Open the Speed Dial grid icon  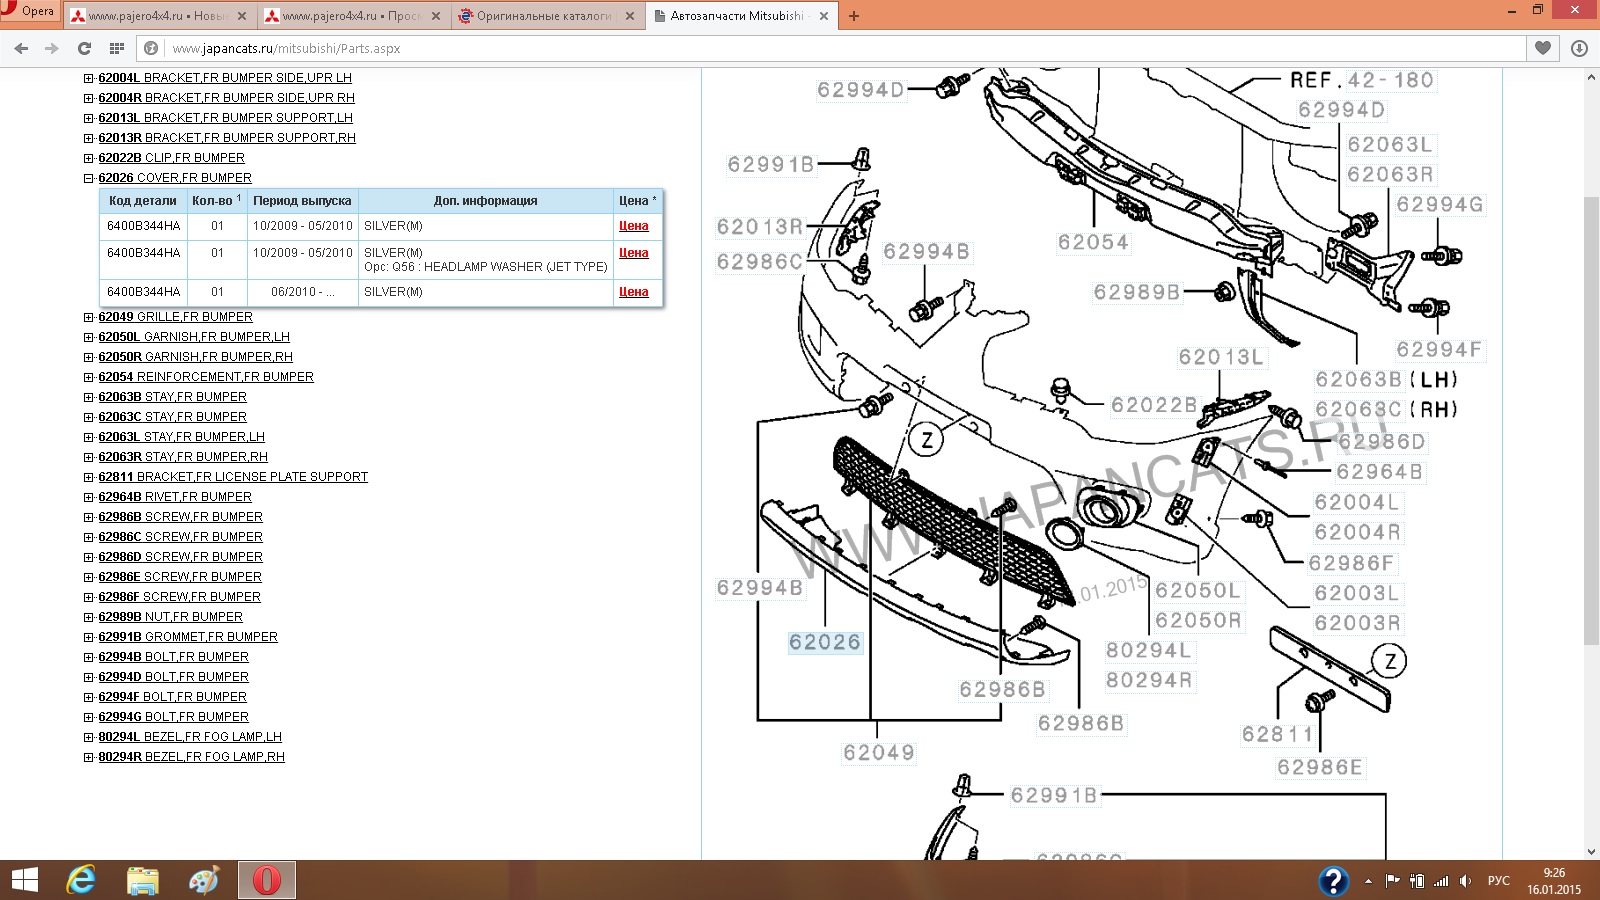116,48
